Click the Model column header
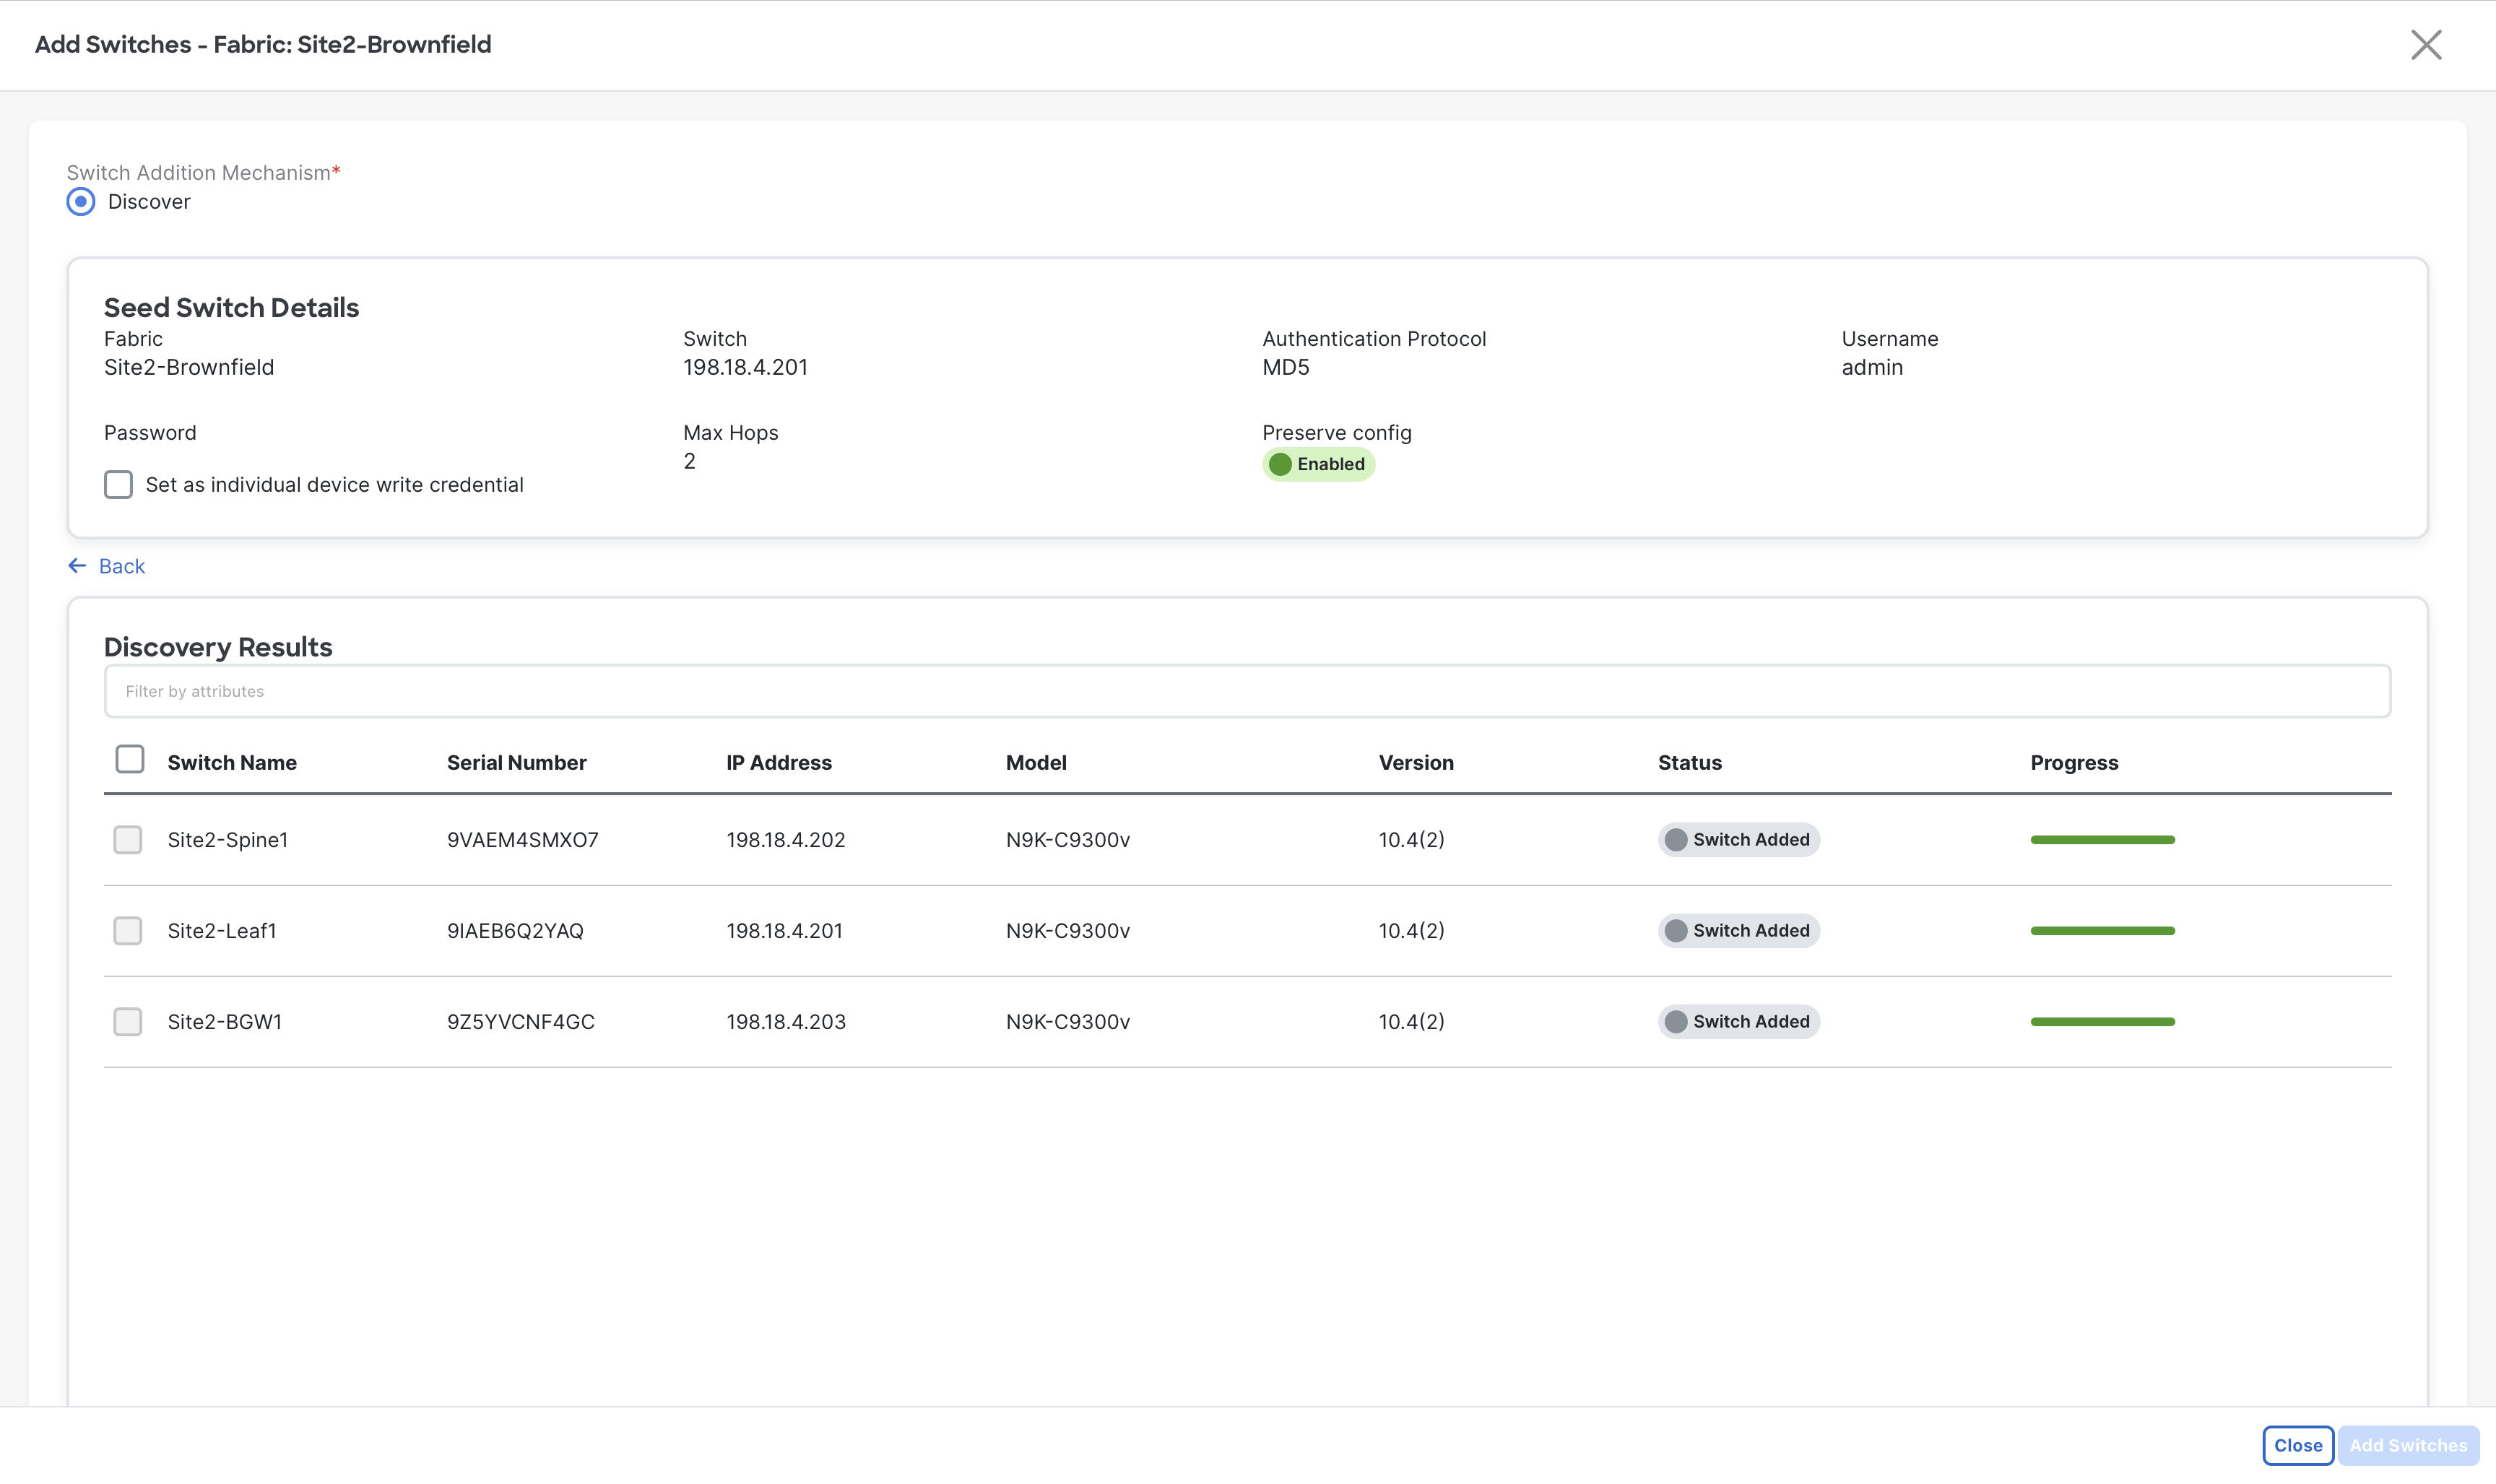Image resolution: width=2496 pixels, height=1484 pixels. [1036, 762]
